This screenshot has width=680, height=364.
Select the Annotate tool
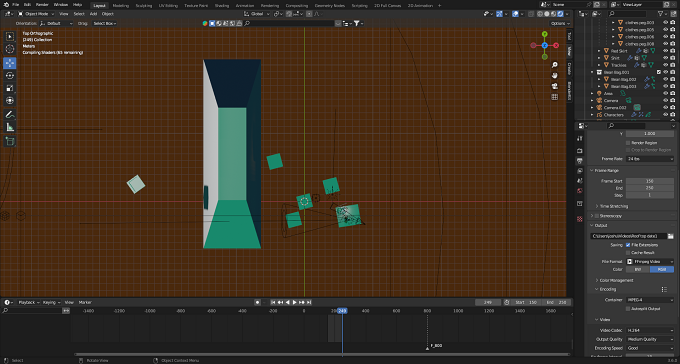[10, 115]
